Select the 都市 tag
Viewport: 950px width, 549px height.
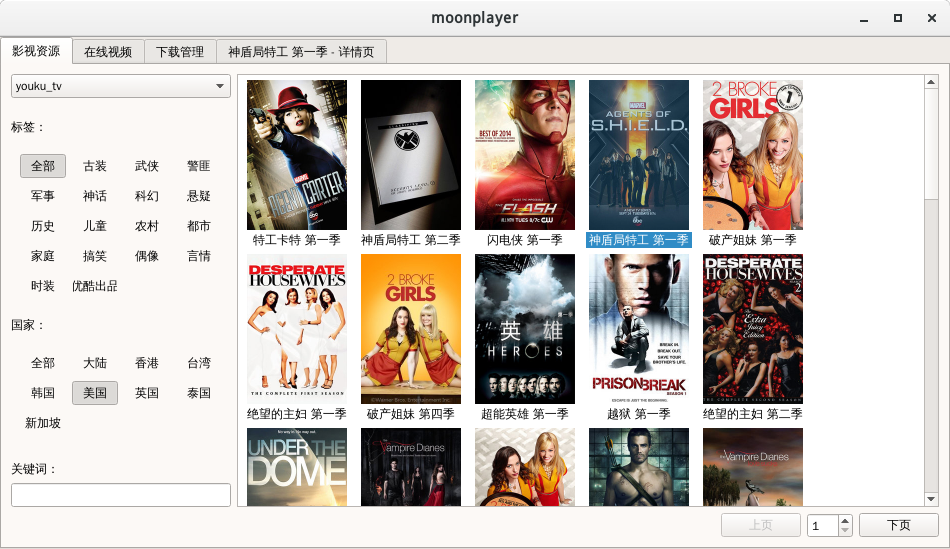click(x=199, y=226)
